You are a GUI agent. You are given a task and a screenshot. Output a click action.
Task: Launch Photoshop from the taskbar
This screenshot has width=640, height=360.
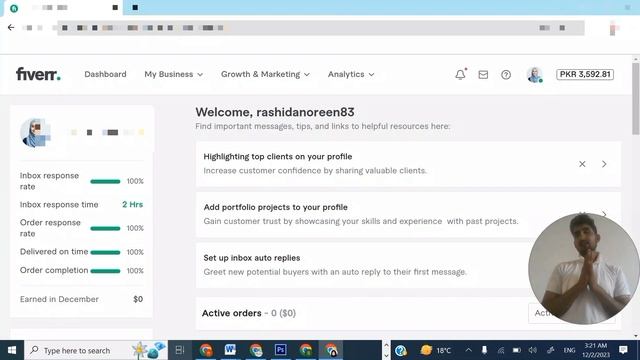(x=280, y=350)
